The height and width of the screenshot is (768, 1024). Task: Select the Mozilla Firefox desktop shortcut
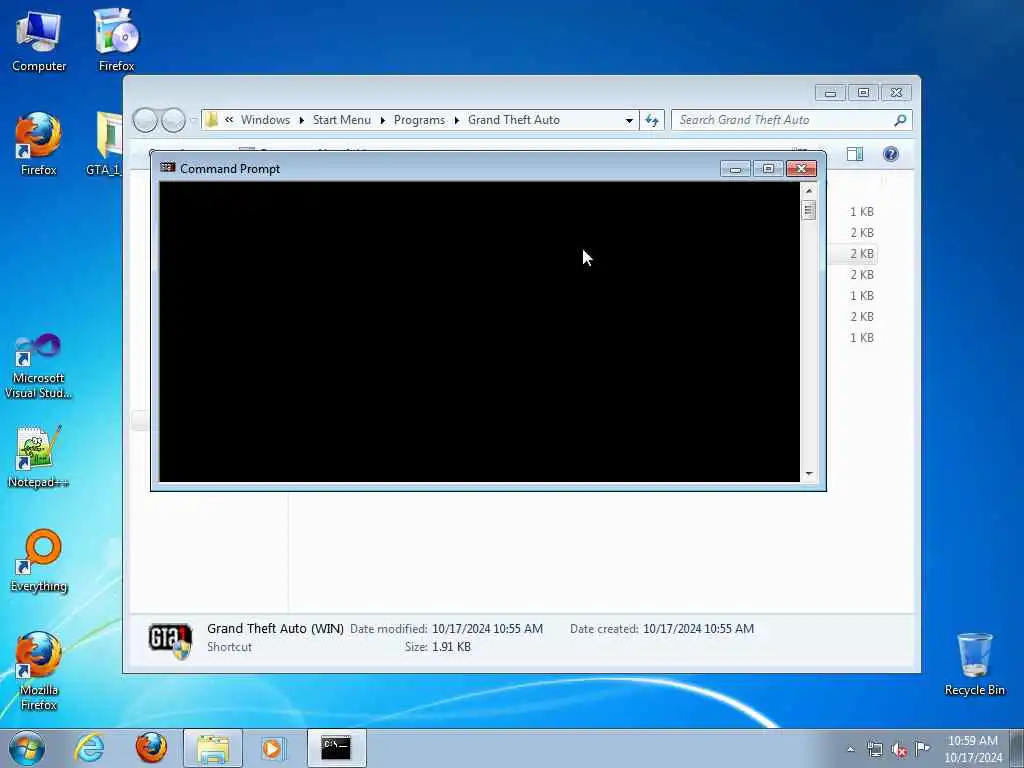(39, 671)
